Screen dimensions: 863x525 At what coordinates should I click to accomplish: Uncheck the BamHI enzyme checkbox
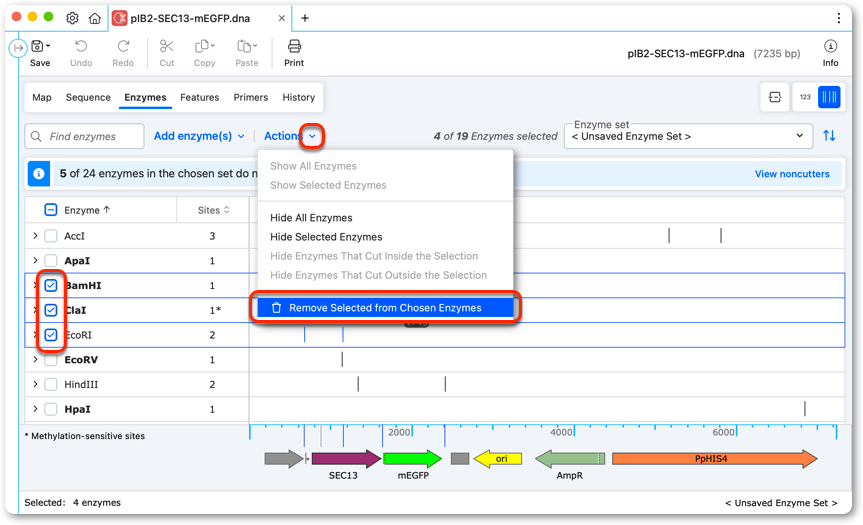[51, 286]
